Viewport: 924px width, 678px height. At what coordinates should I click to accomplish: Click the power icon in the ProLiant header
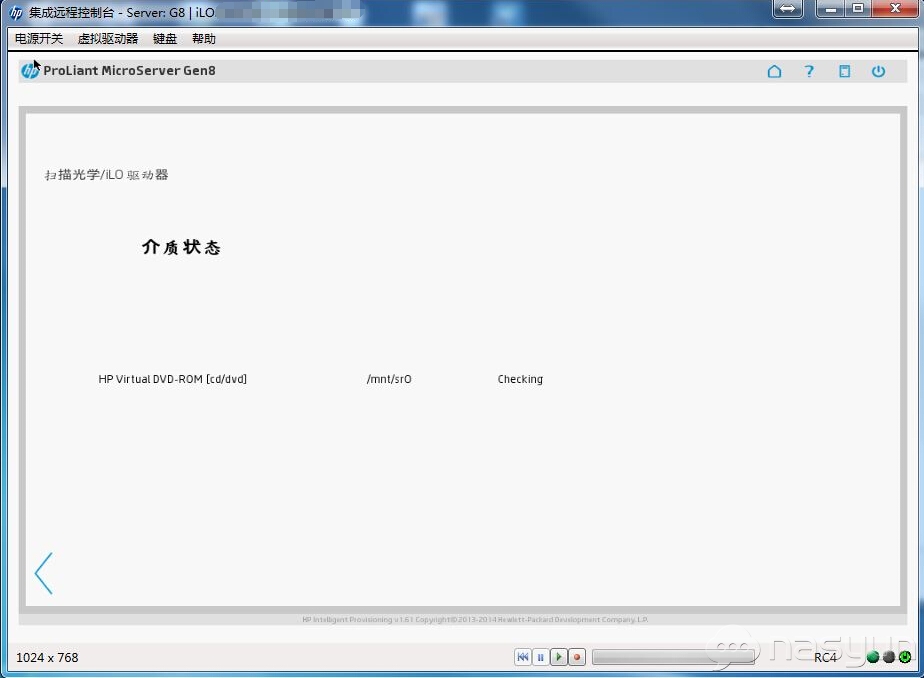click(x=878, y=71)
